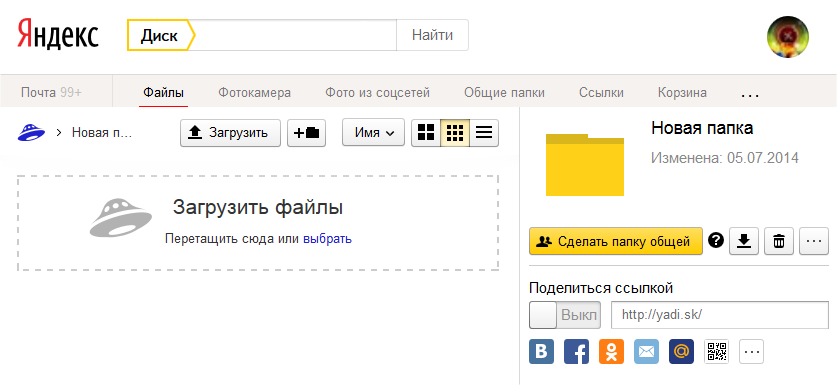Create a new folder with plus-folder icon
Image resolution: width=837 pixels, height=385 pixels.
pos(306,132)
